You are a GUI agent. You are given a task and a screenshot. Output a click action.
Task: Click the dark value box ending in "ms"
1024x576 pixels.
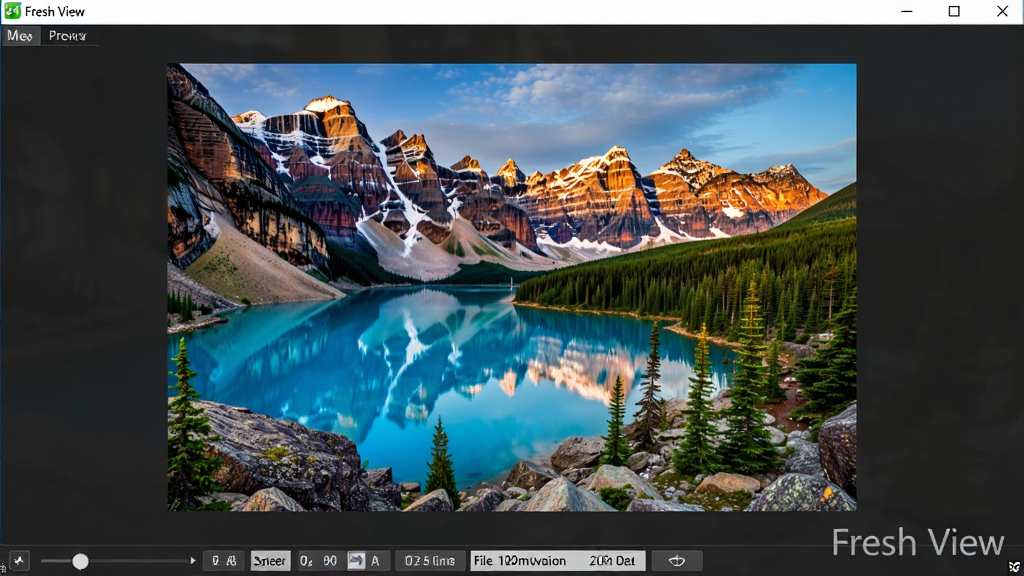pyautogui.click(x=430, y=560)
